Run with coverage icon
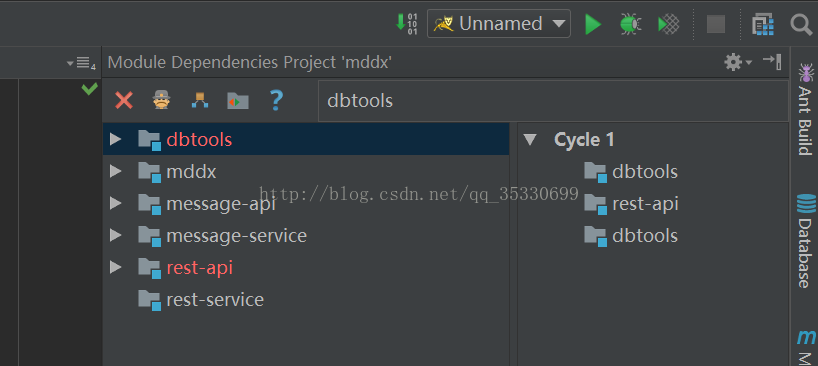The width and height of the screenshot is (818, 366). 669,24
